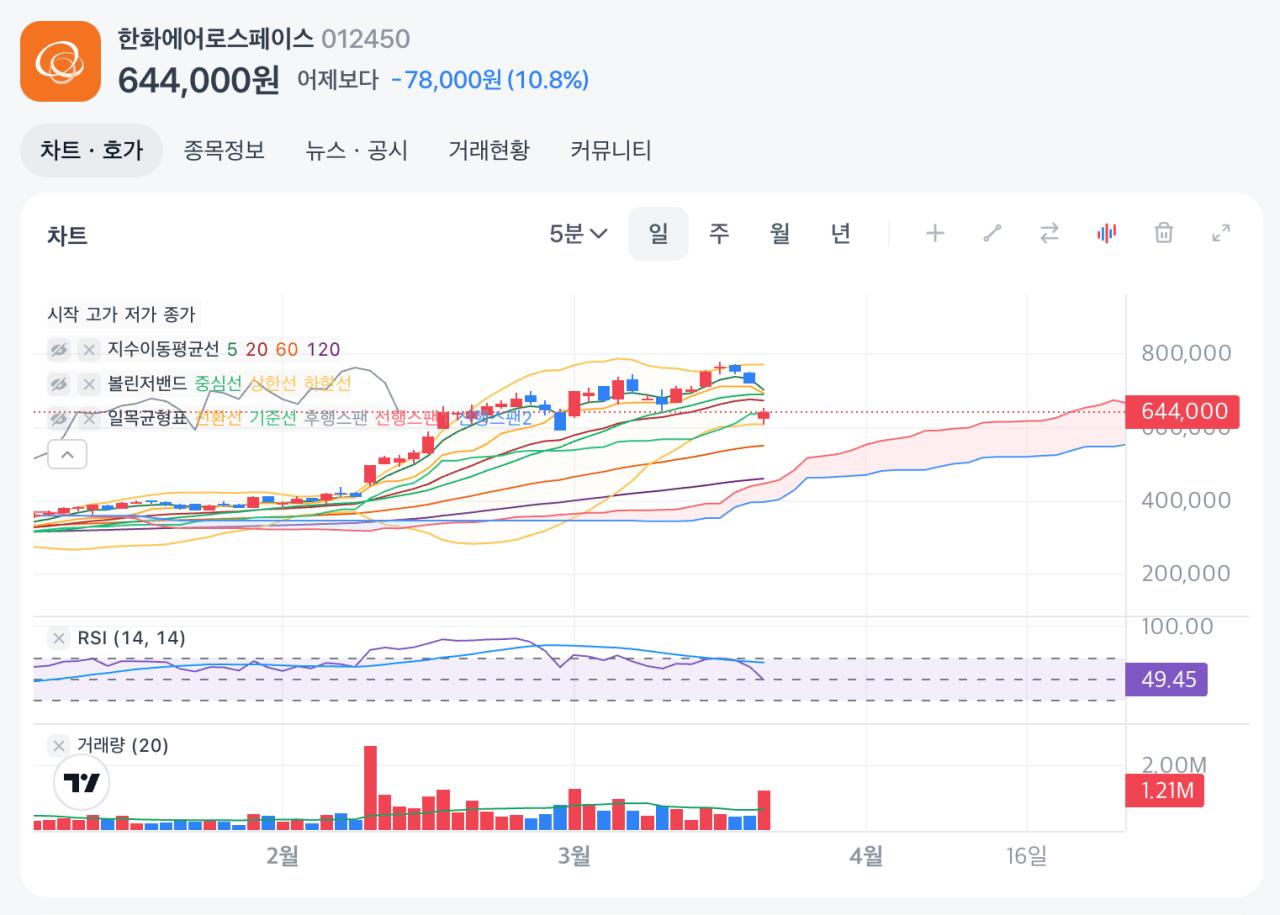The width and height of the screenshot is (1280, 915).
Task: Click the 400,000 price axis label
Action: 1186,500
